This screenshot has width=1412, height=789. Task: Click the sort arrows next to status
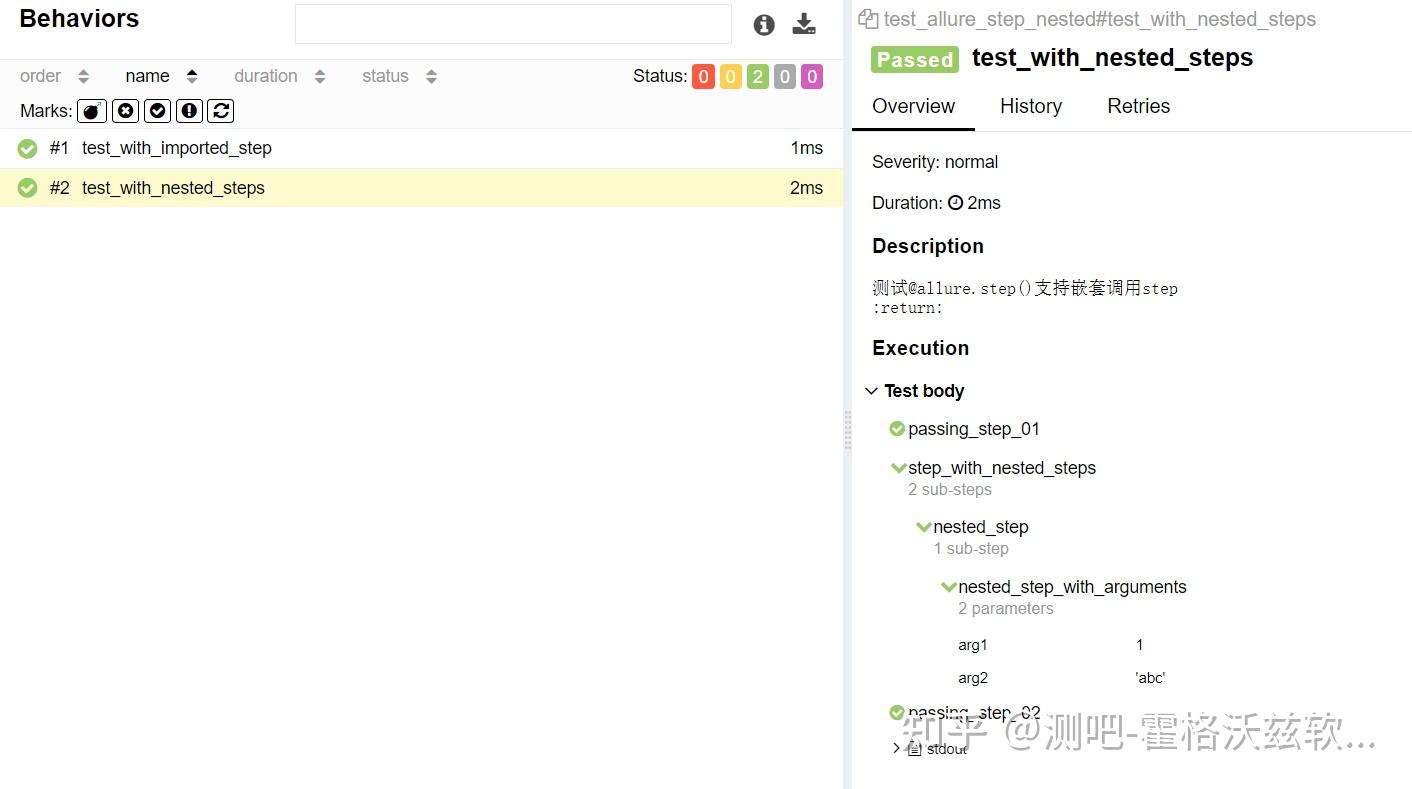[x=431, y=77]
